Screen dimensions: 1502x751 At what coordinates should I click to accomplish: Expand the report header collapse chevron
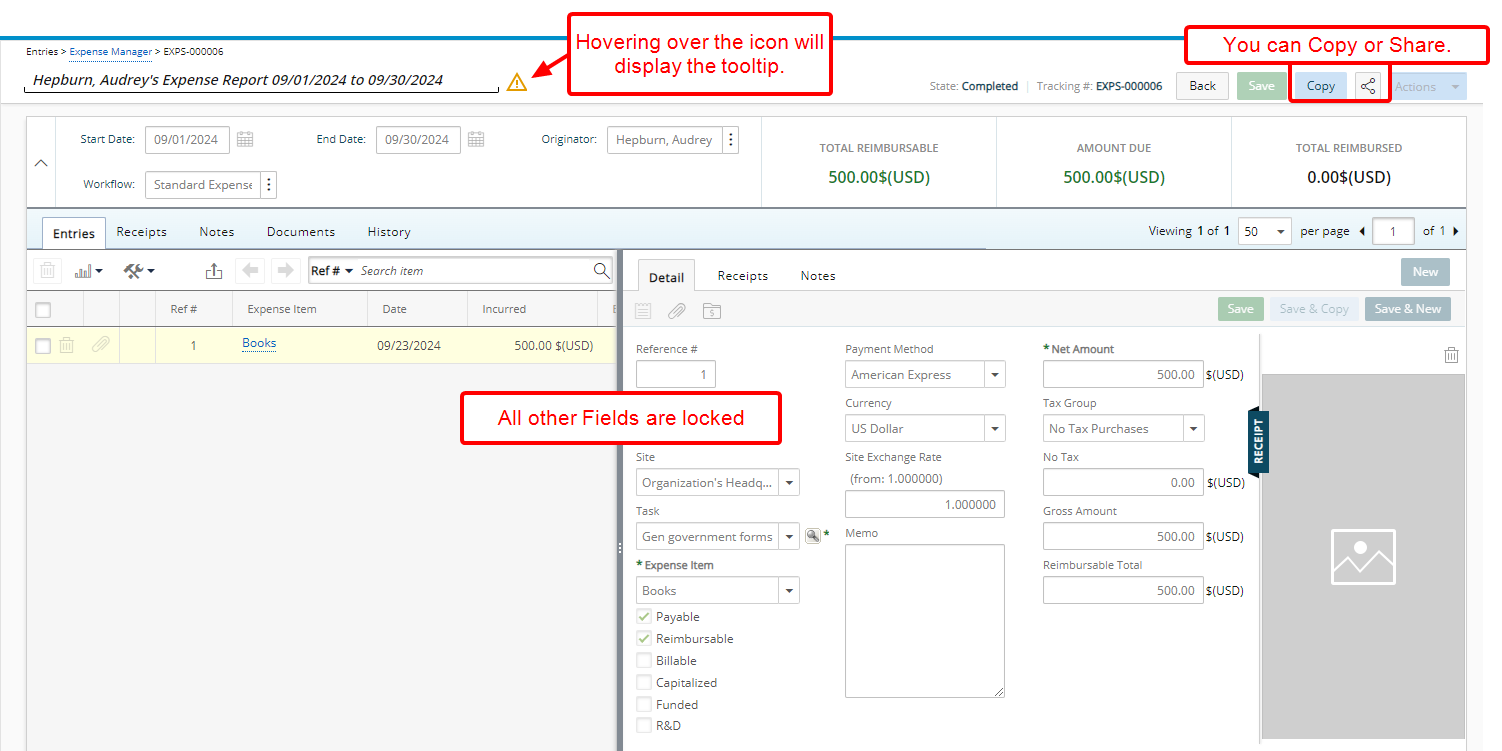click(x=41, y=162)
